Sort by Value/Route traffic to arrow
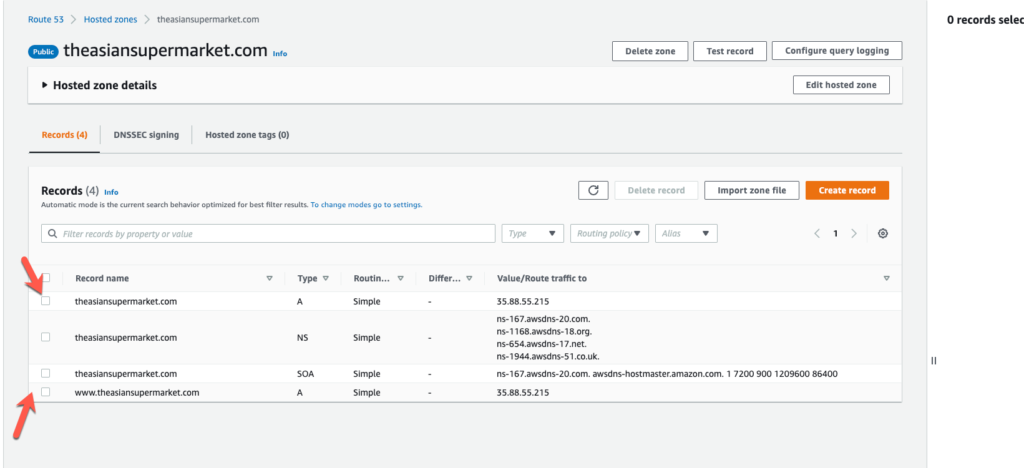Image resolution: width=1024 pixels, height=468 pixels. (x=886, y=278)
